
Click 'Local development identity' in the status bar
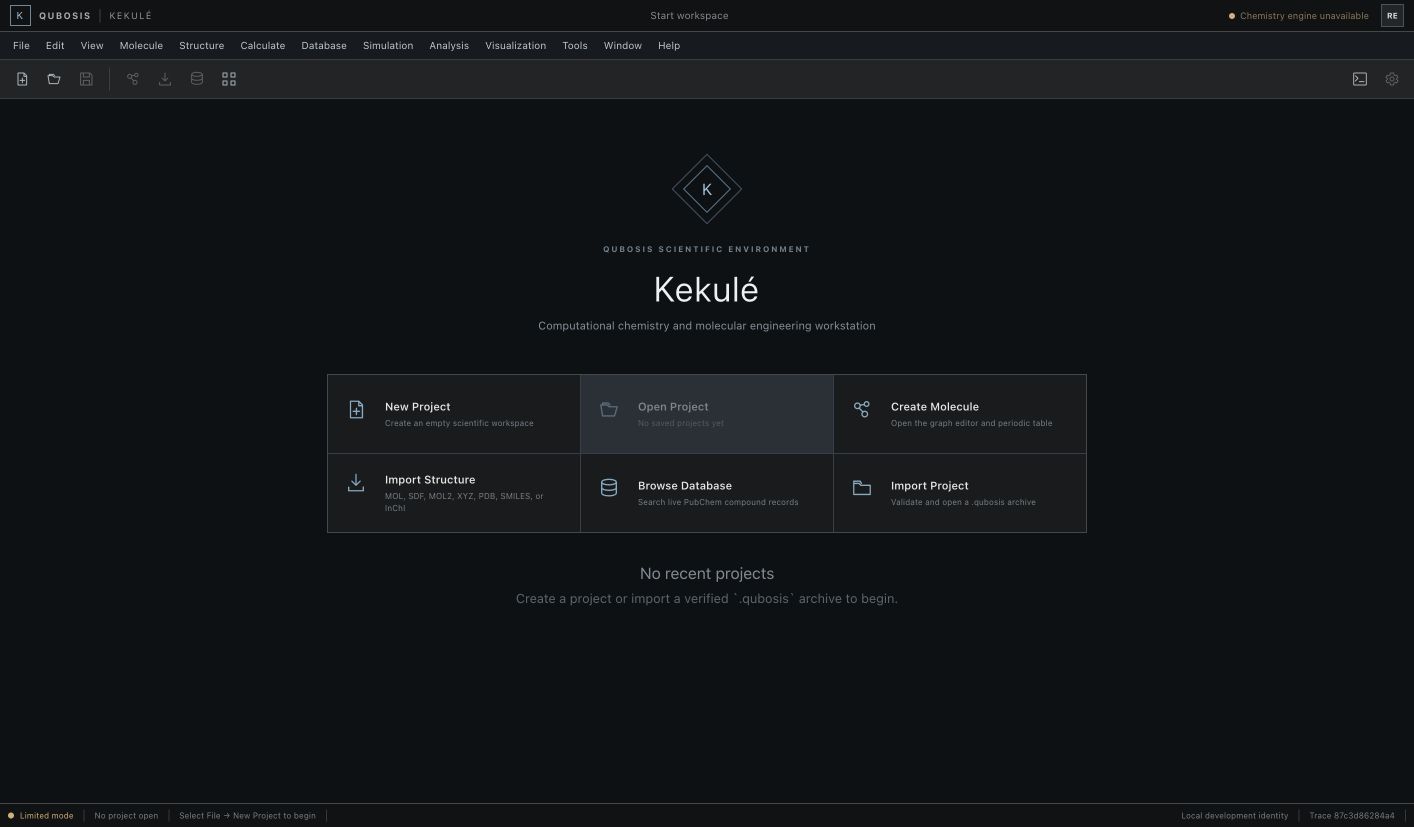[1235, 816]
